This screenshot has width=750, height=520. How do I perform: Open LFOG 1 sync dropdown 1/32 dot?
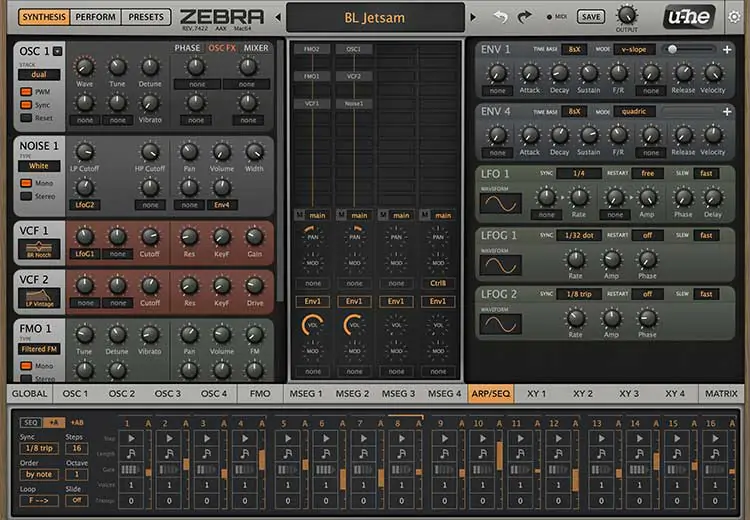[x=579, y=235]
